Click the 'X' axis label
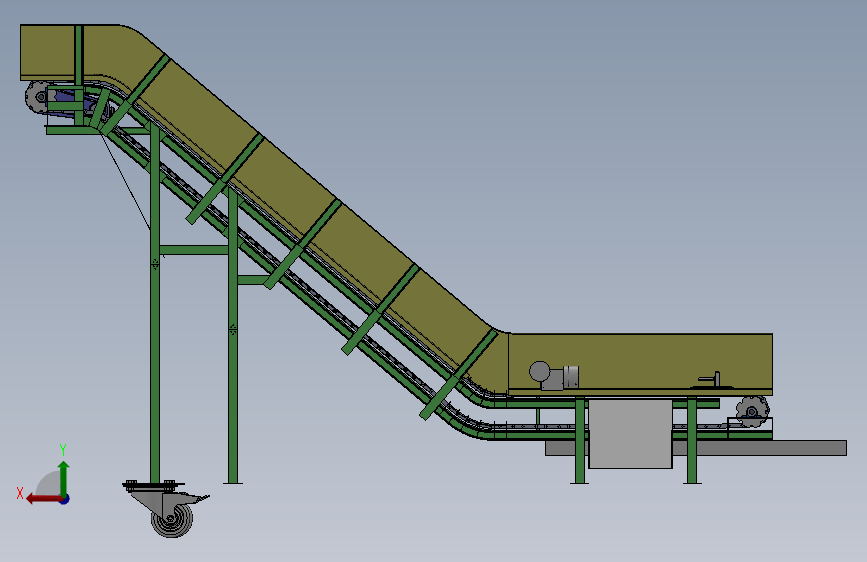This screenshot has height=562, width=867. coord(20,493)
